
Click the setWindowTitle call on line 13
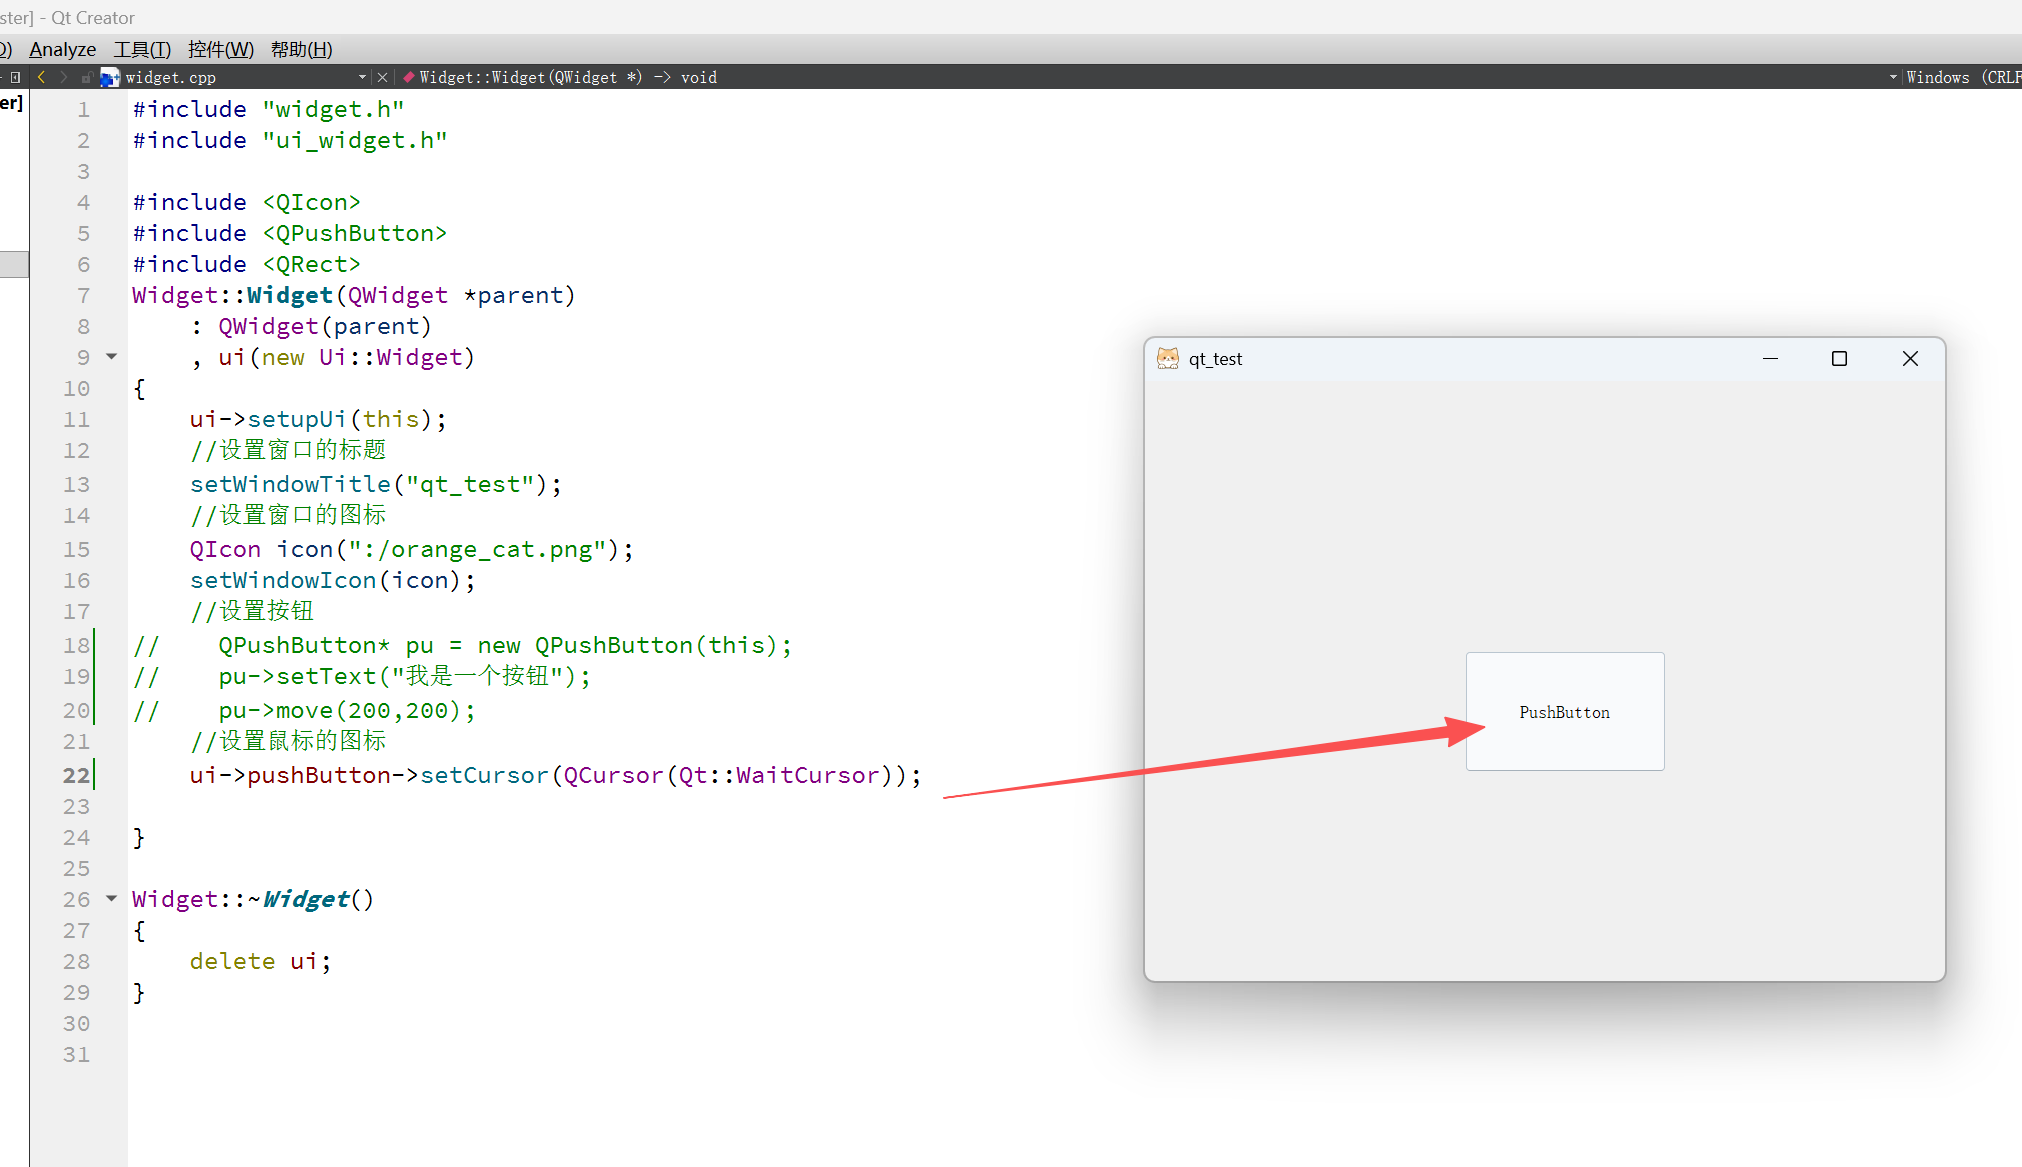click(x=376, y=484)
